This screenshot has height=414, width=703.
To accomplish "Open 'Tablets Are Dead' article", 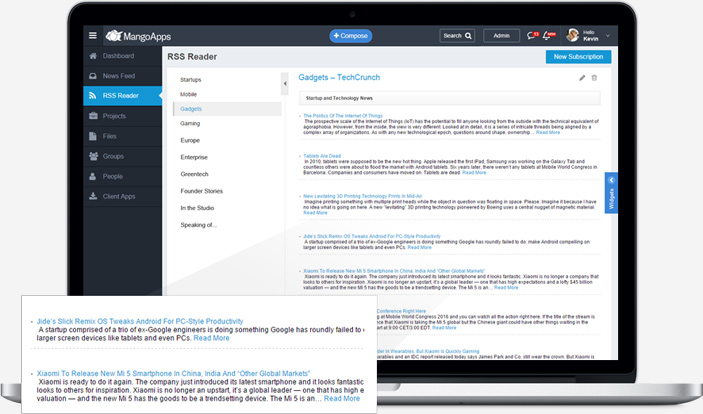I will point(322,156).
